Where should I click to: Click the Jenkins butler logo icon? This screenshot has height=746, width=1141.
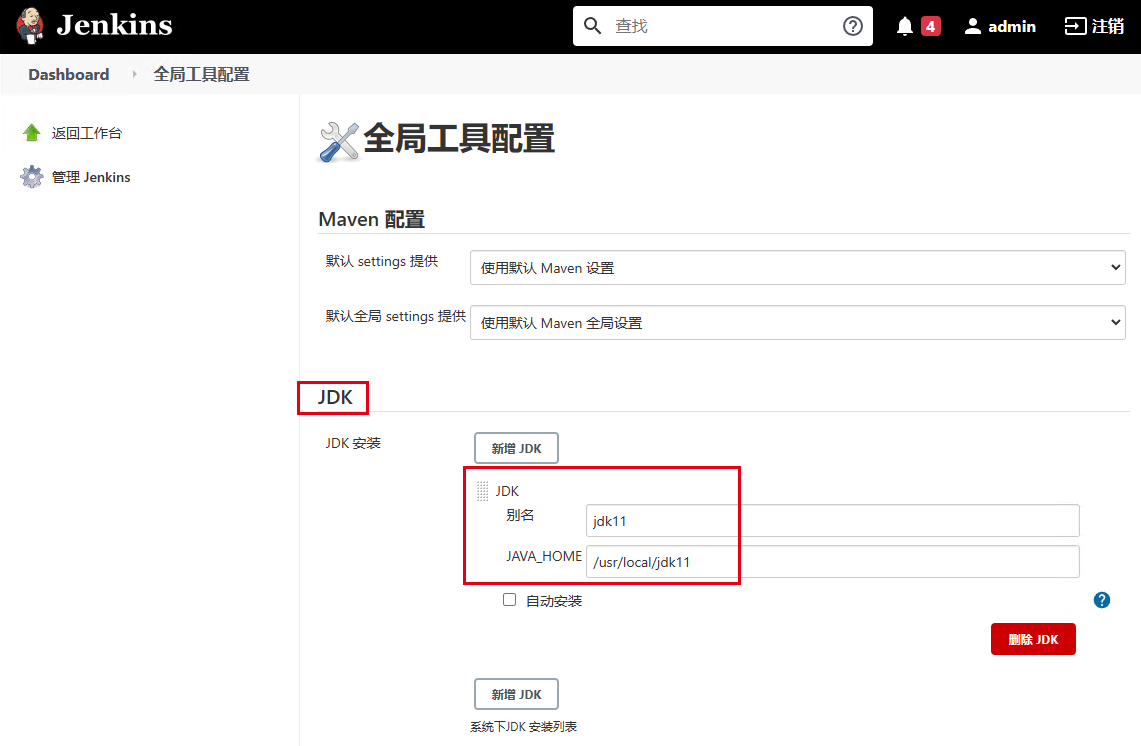click(31, 25)
